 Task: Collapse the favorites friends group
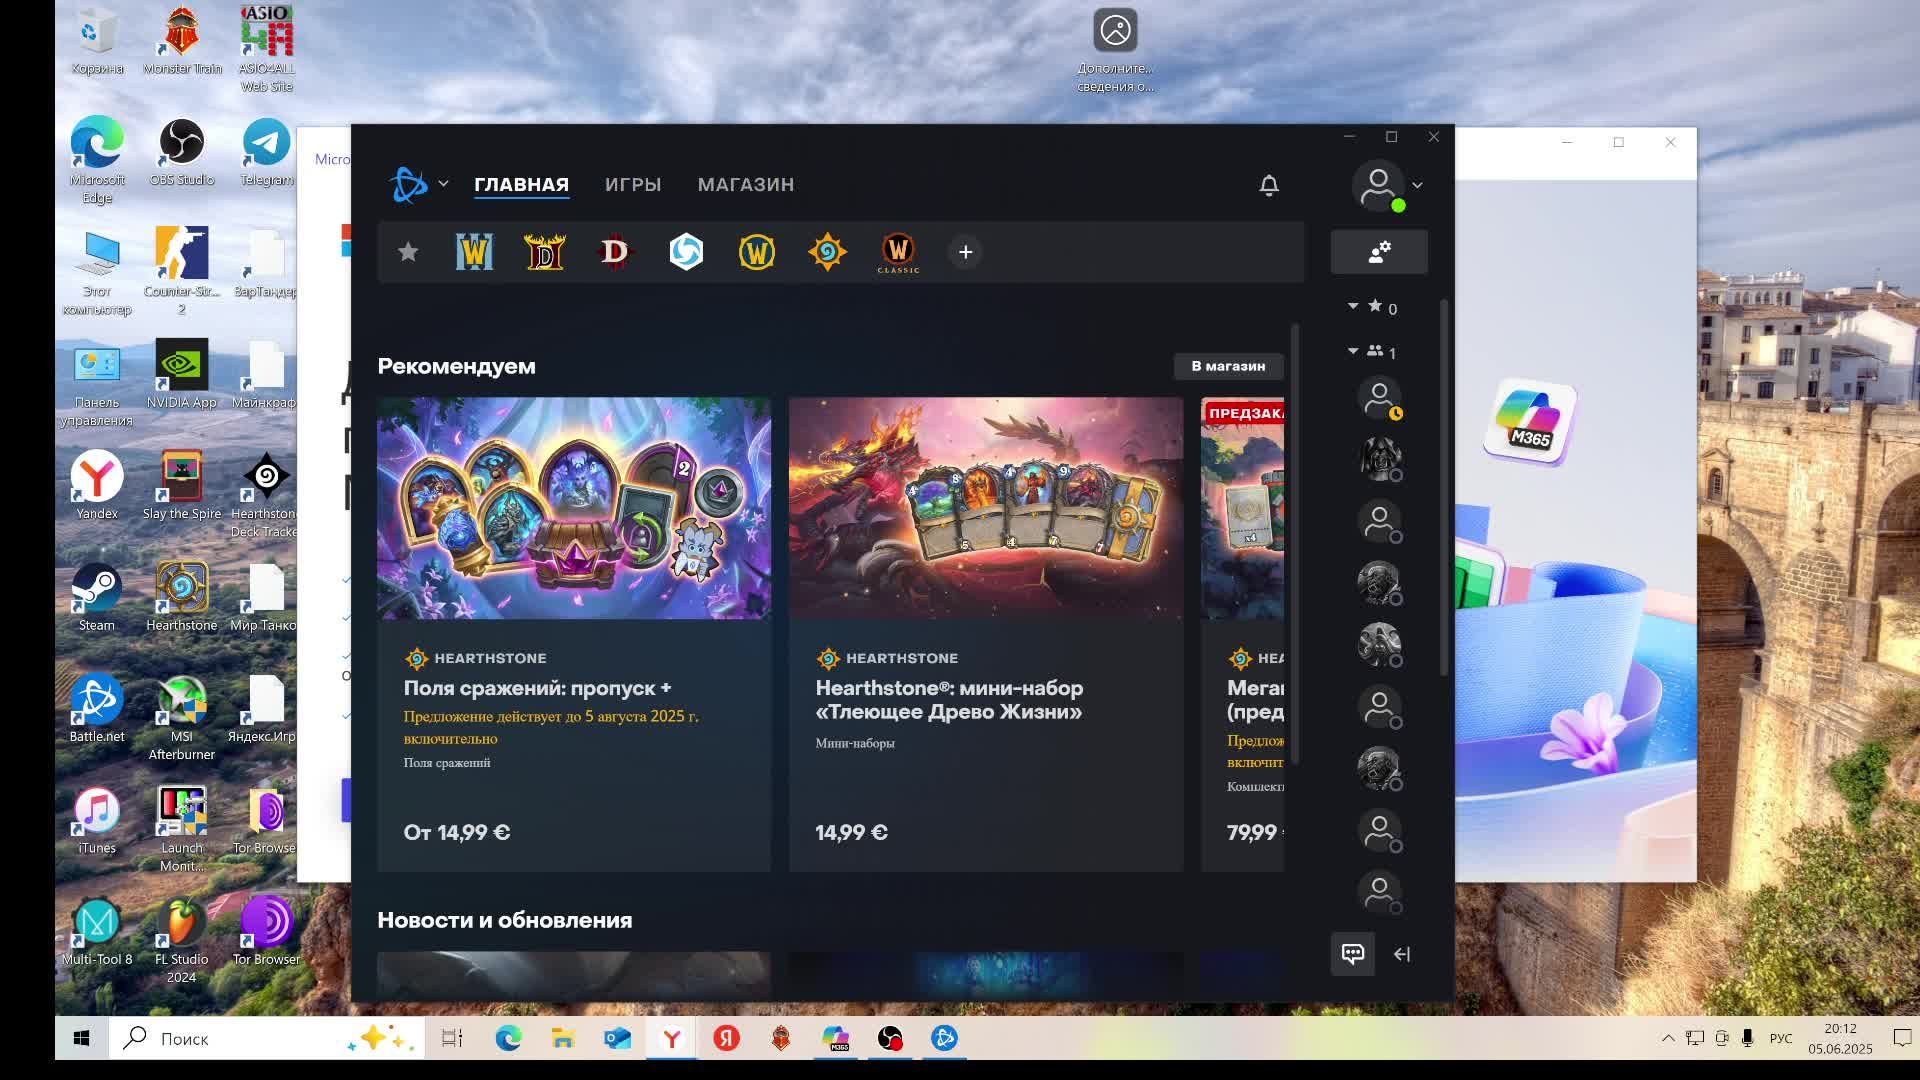click(1353, 306)
